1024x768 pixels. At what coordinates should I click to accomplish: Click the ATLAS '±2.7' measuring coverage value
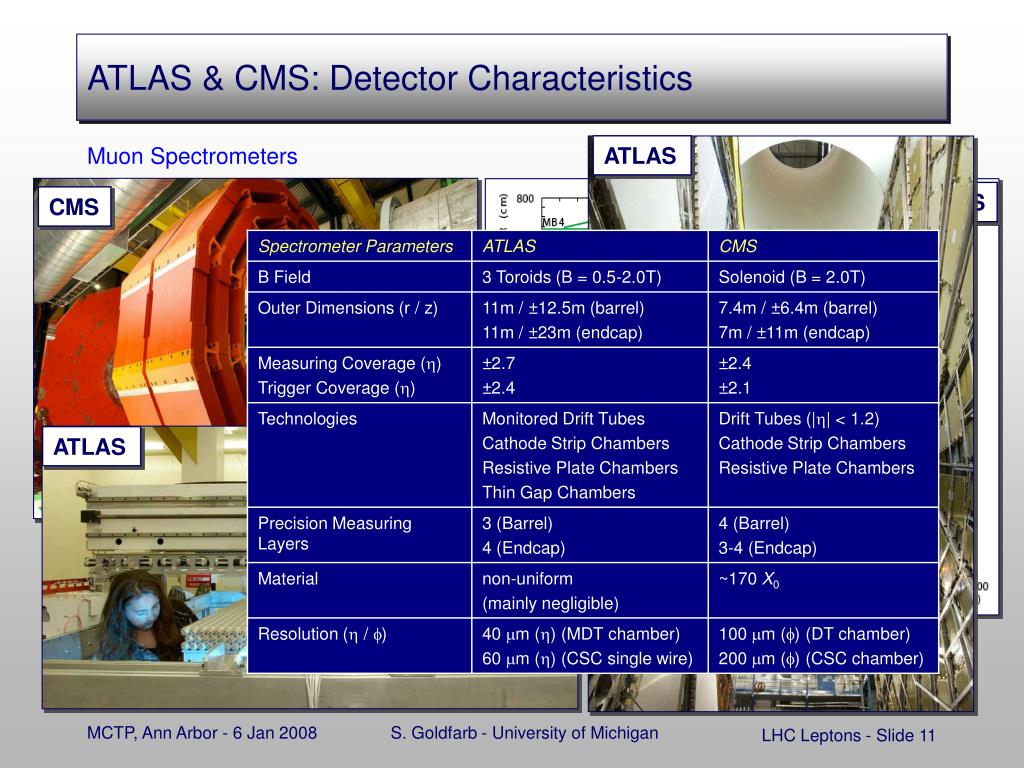[x=498, y=363]
